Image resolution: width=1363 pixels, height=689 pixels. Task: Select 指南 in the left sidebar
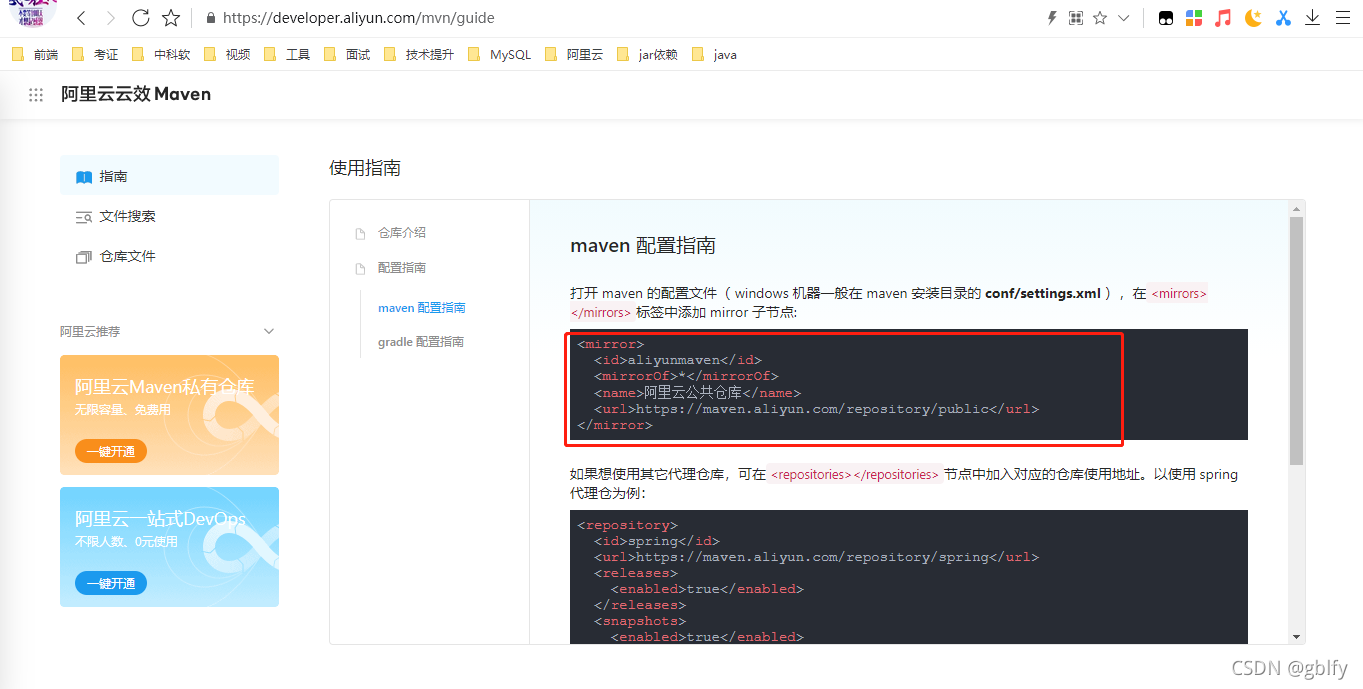click(169, 176)
